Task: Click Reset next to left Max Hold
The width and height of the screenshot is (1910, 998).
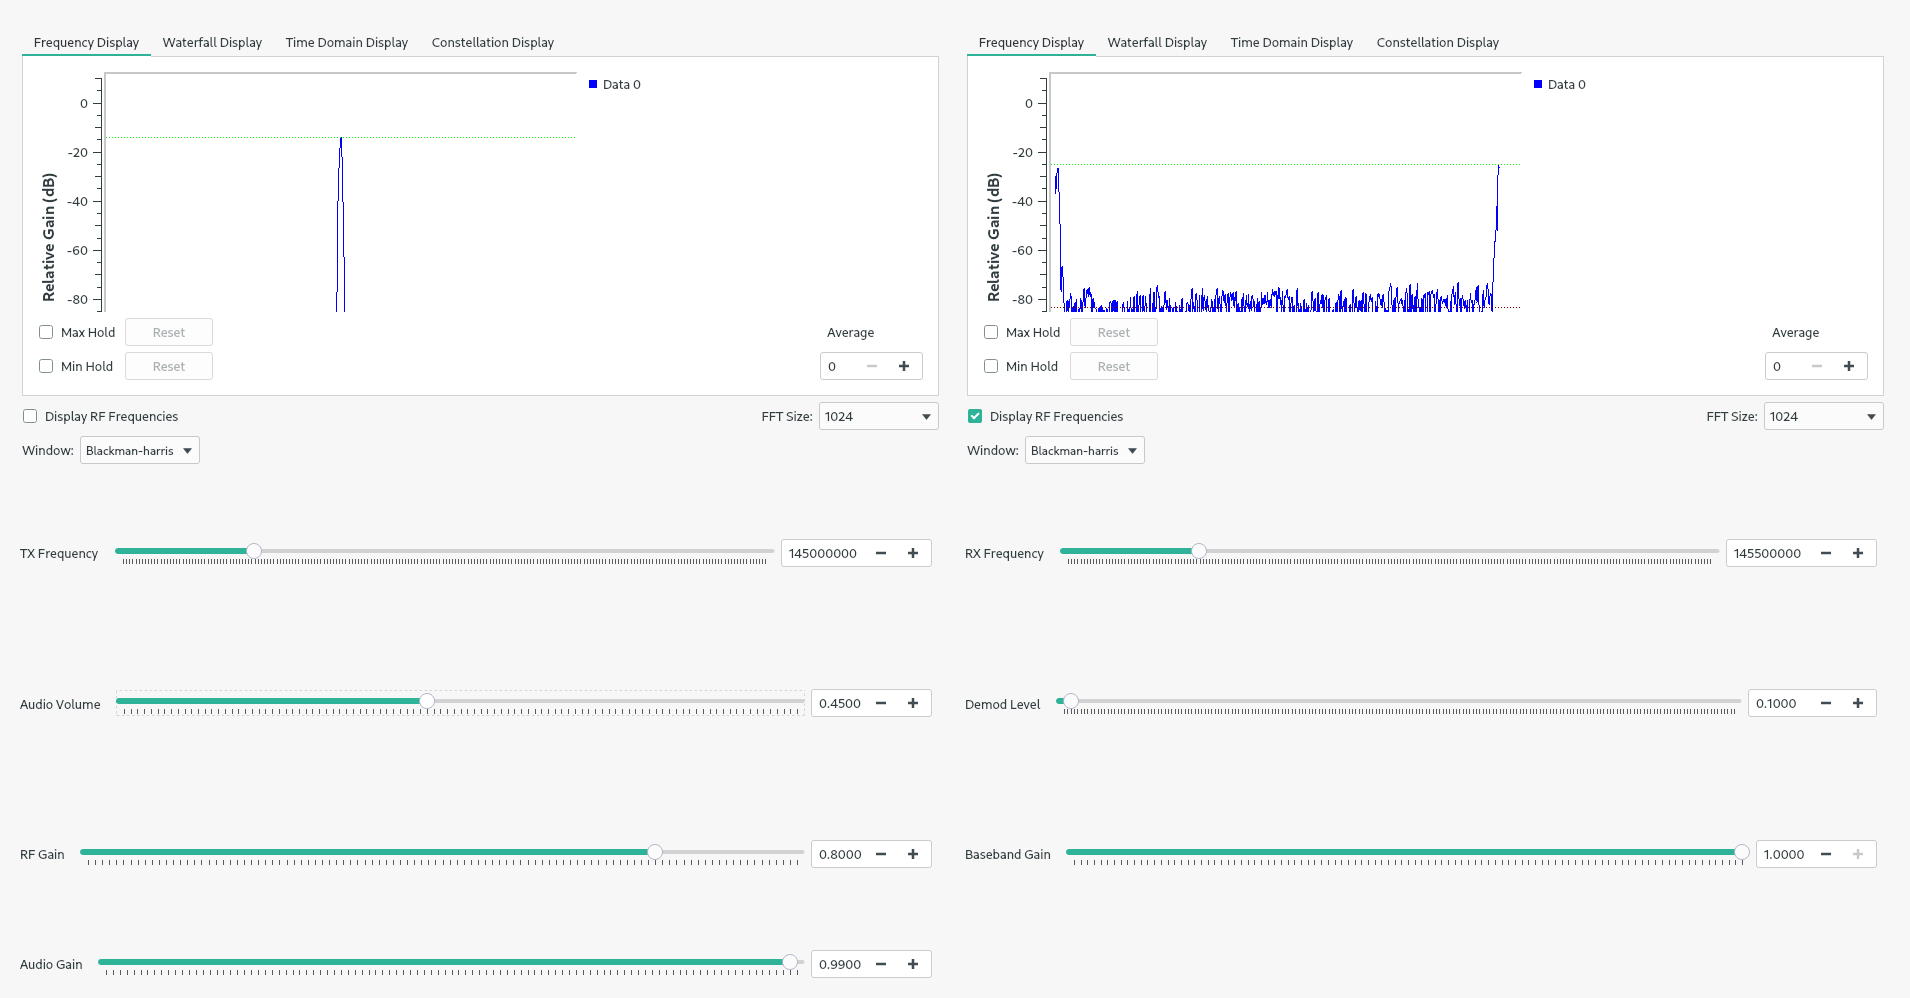Action: 169,332
